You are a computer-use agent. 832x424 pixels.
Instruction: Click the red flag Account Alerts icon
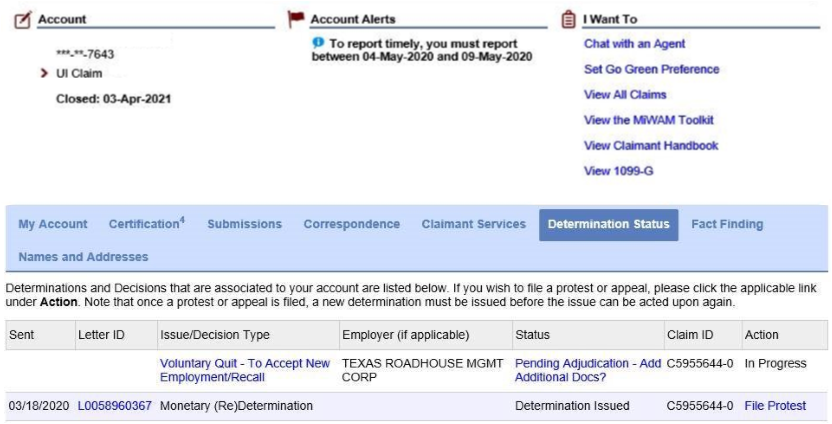[x=296, y=19]
